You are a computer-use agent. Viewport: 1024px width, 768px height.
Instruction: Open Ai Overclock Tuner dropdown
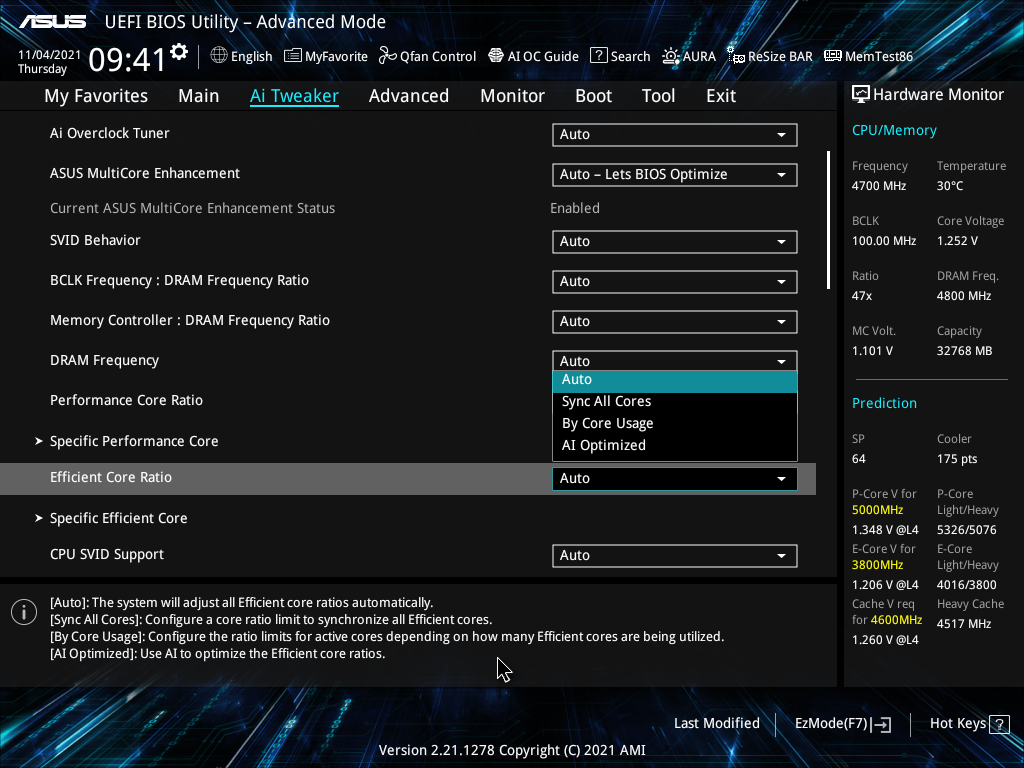point(675,135)
